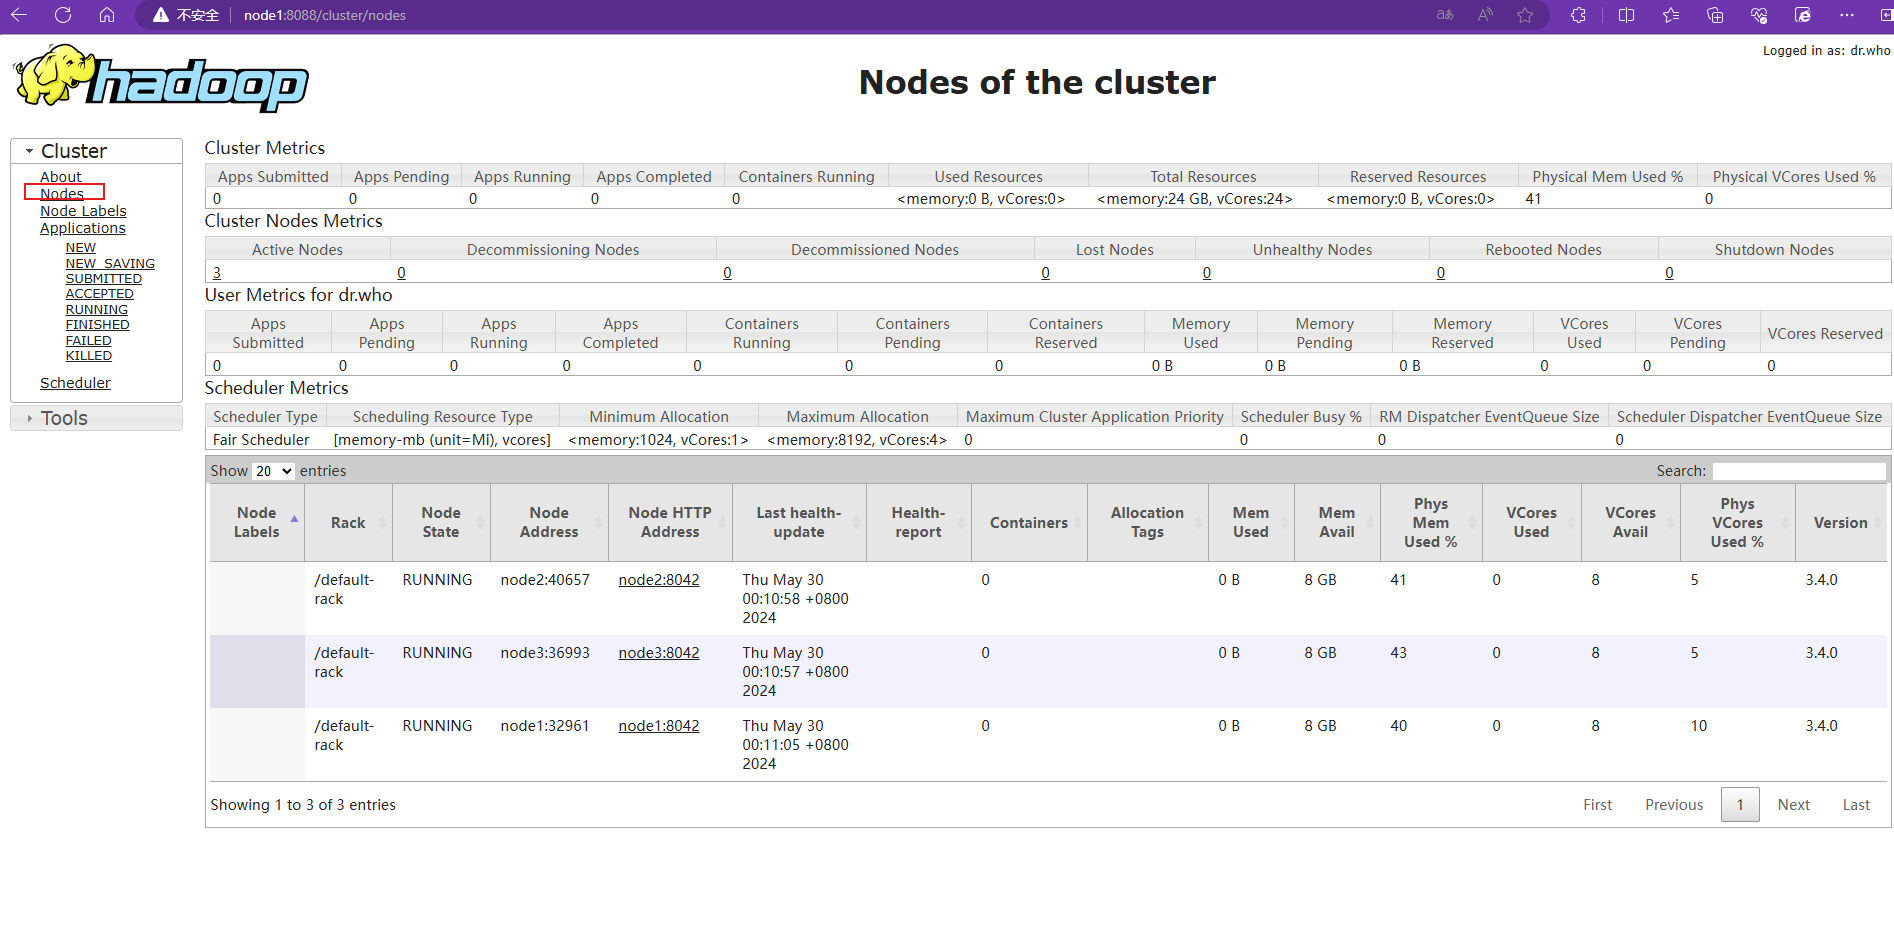
Task: Click Showing 1 to 3 entries text
Action: click(x=303, y=805)
